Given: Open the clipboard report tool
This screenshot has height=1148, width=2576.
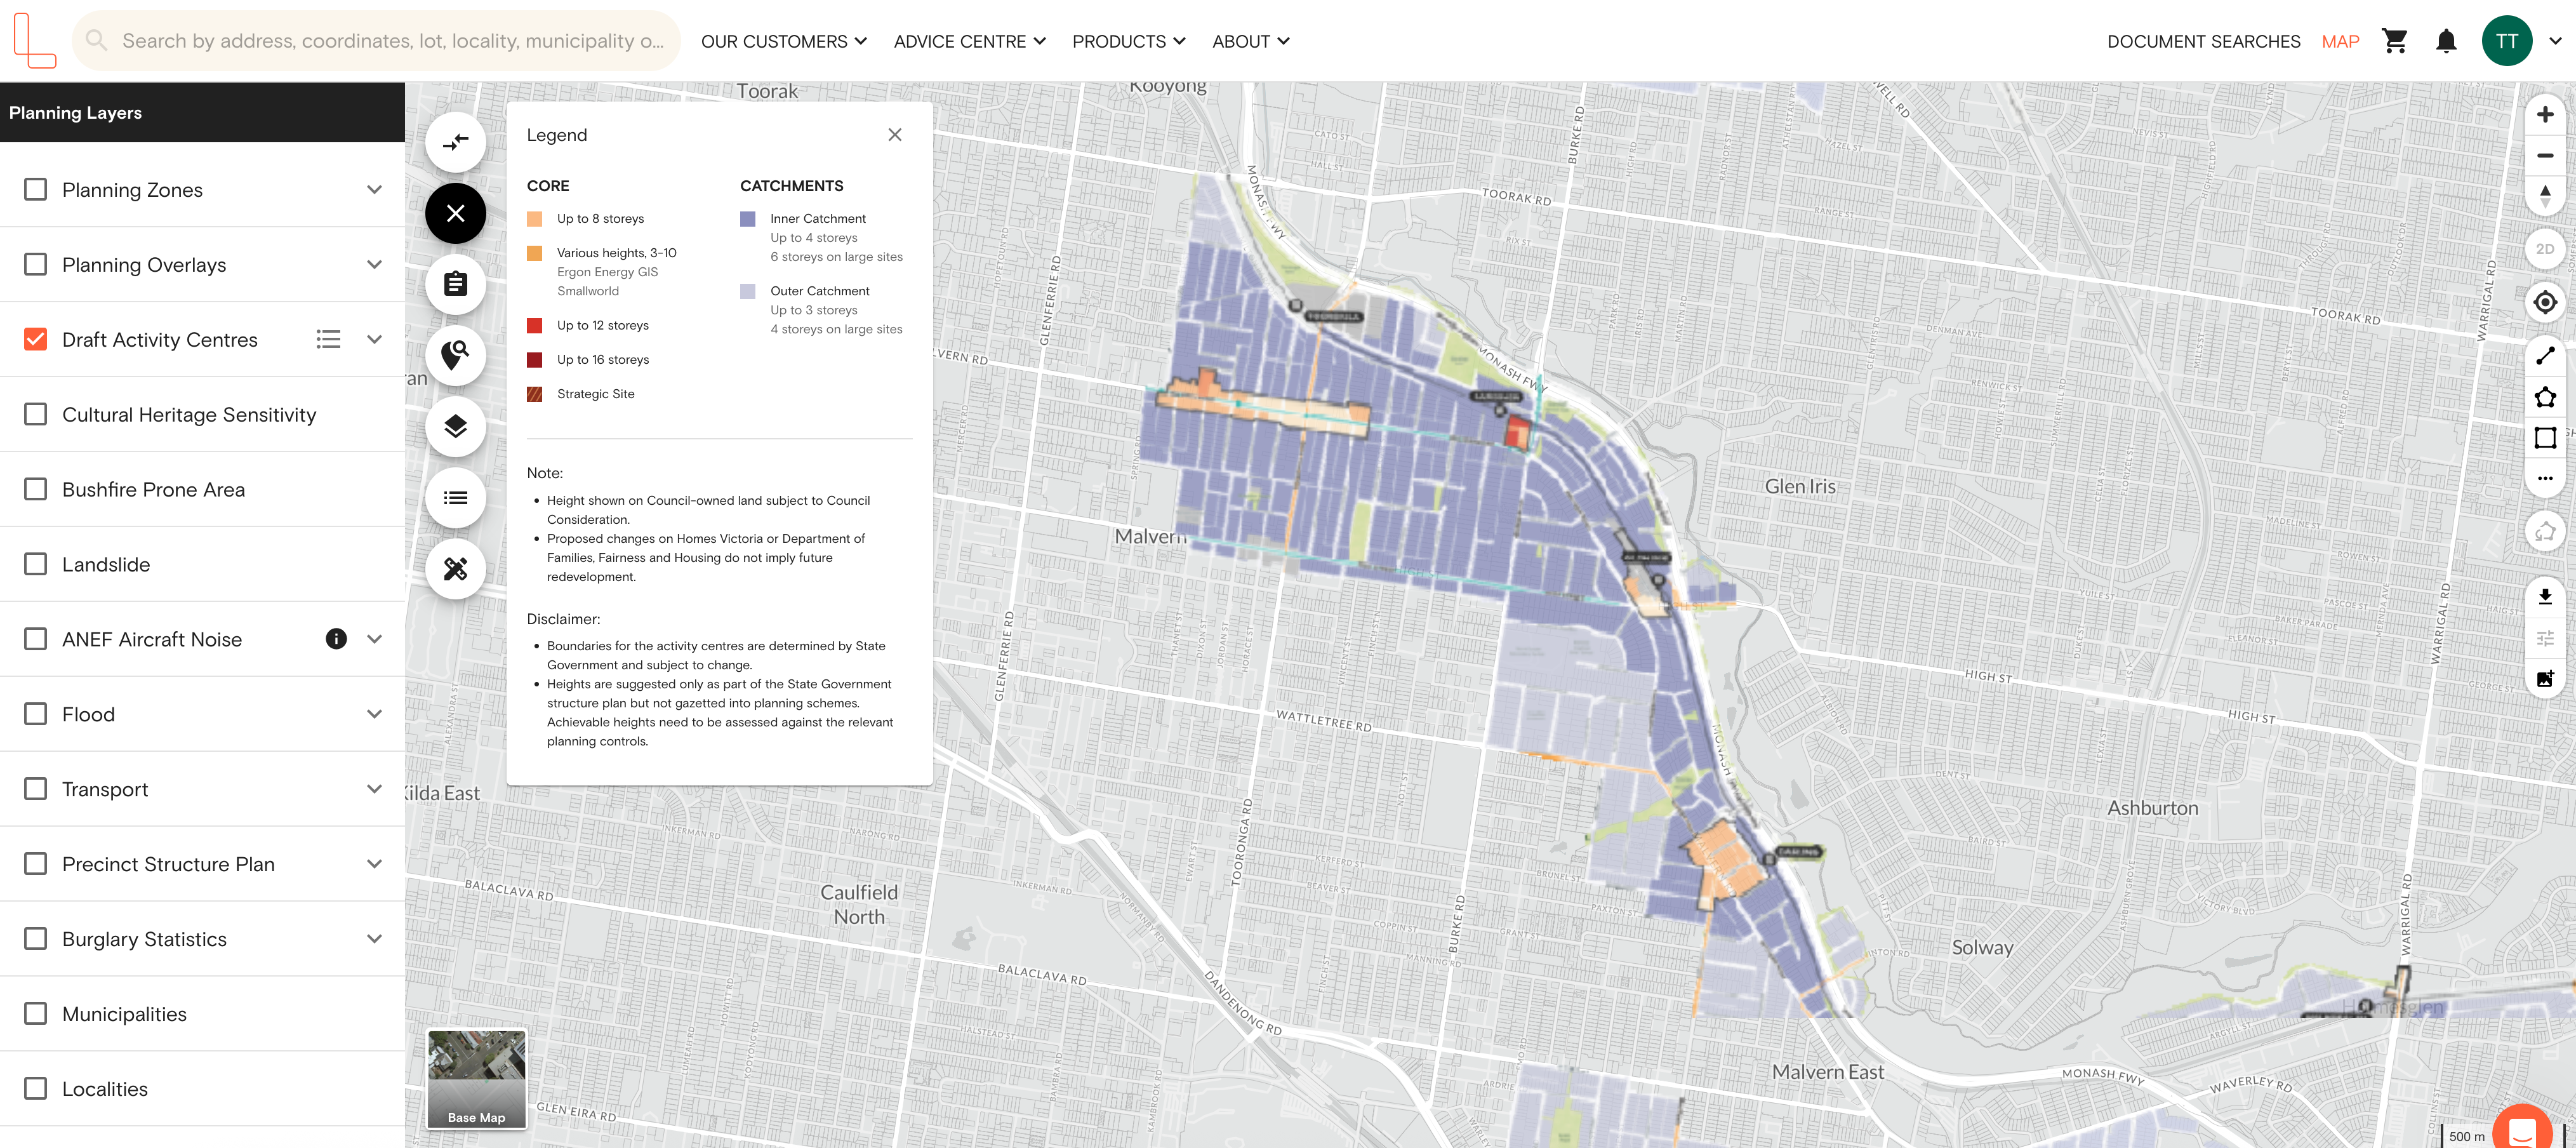Looking at the screenshot, I should click(455, 284).
